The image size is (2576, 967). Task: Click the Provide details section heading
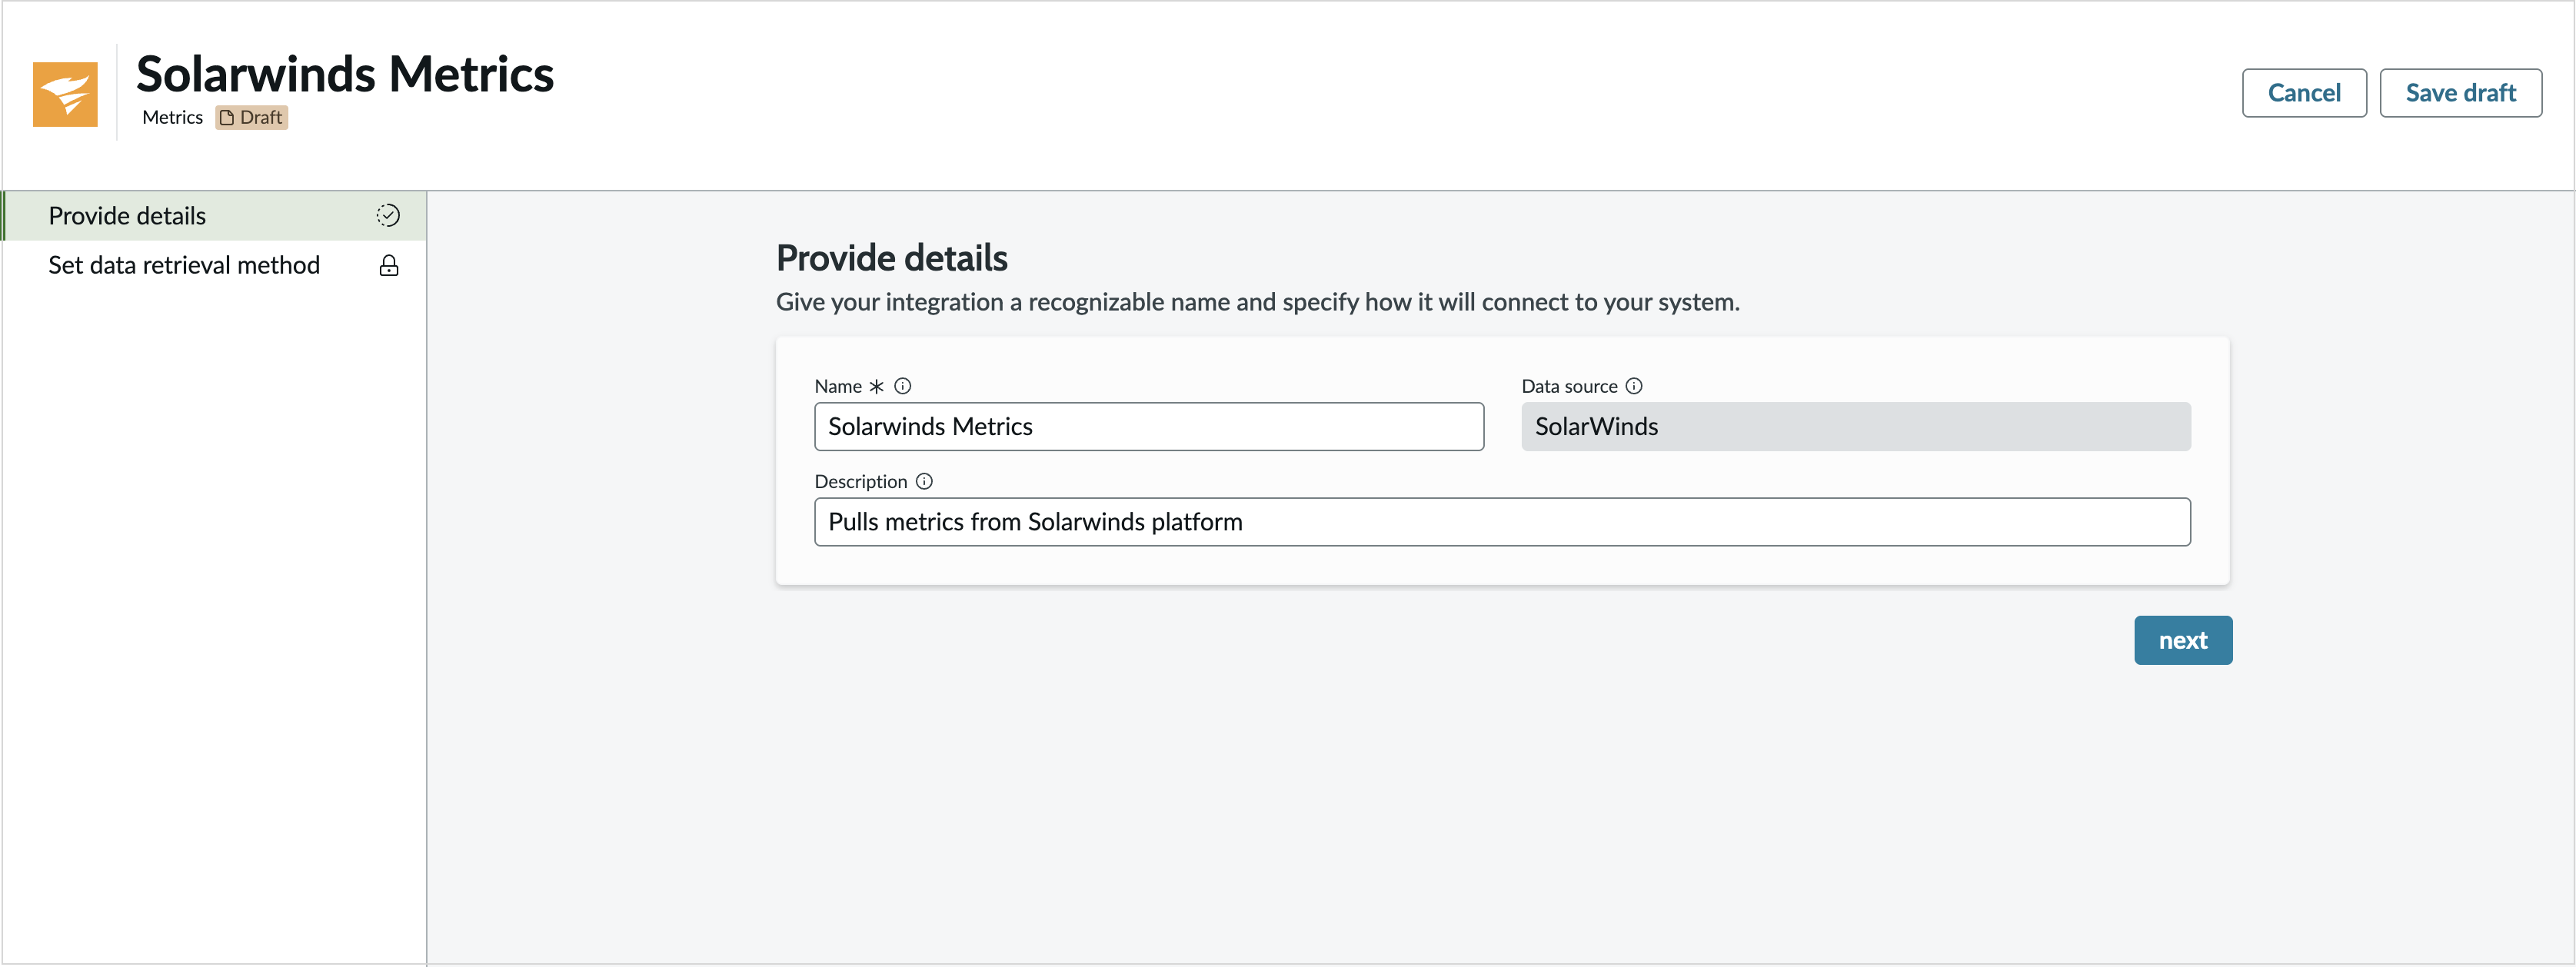[892, 258]
